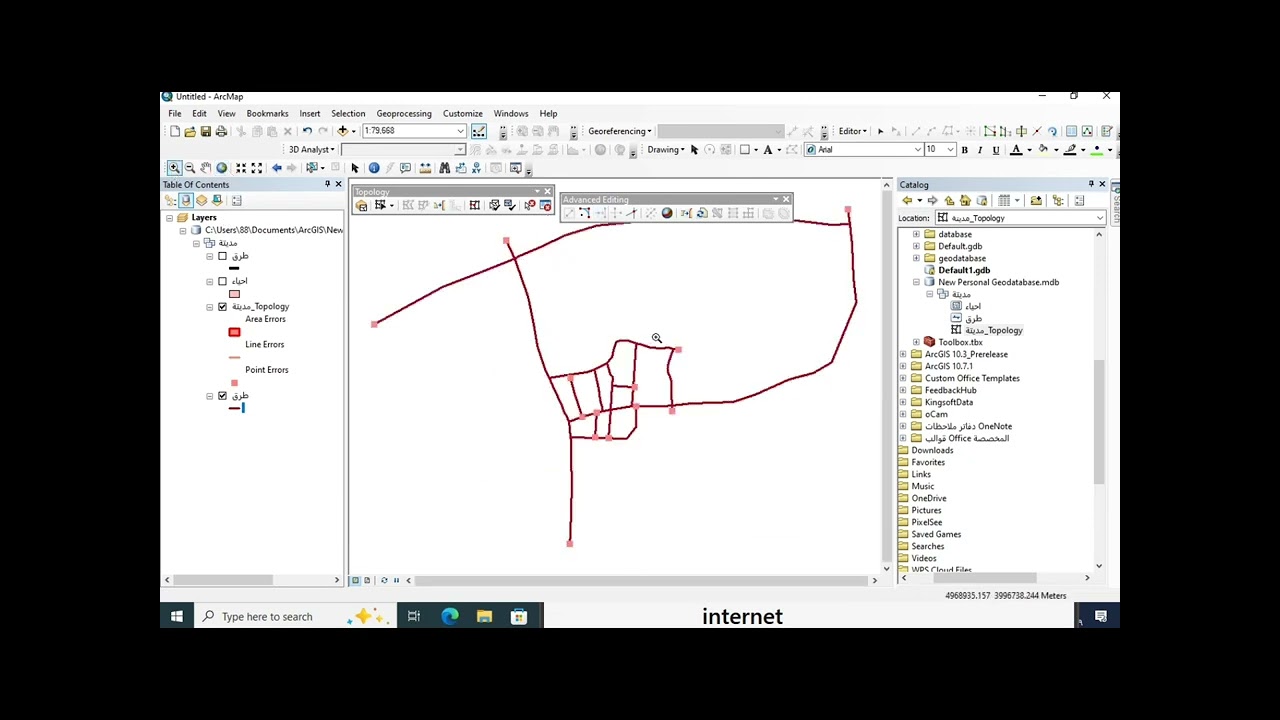Toggle bold text formatting
1280x720 pixels.
point(964,150)
